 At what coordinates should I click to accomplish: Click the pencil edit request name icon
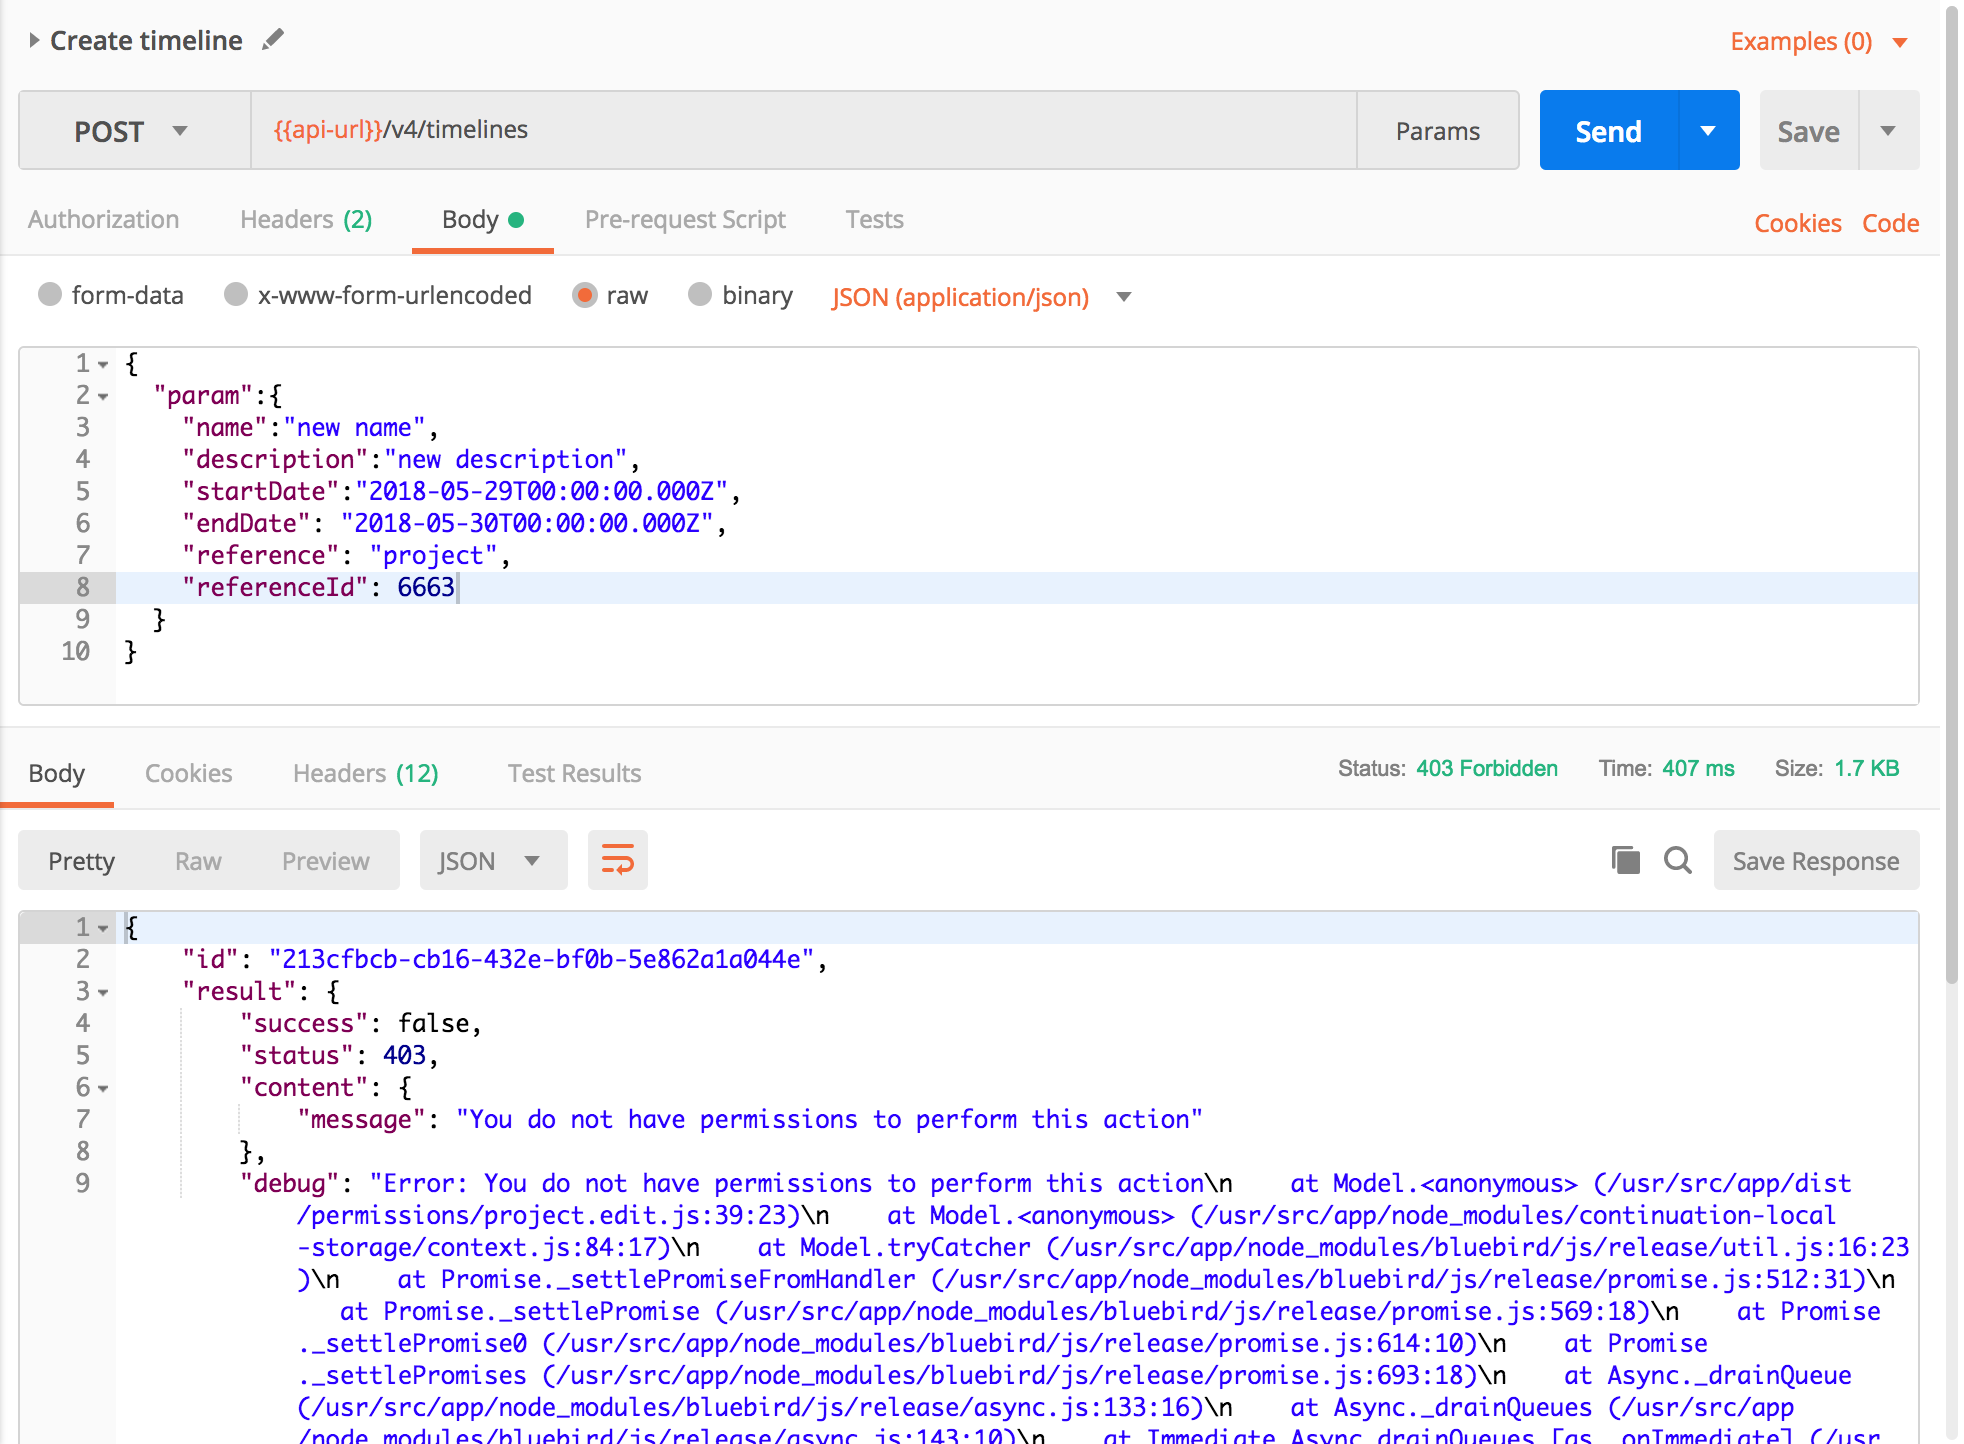[272, 40]
